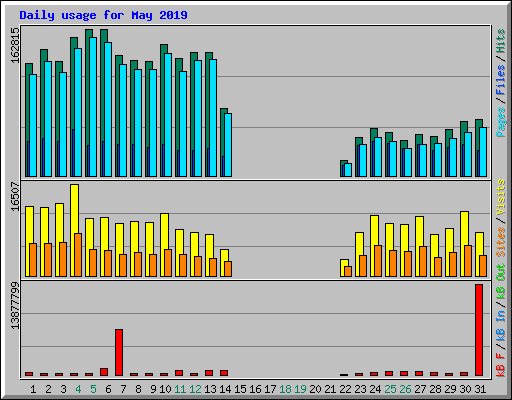Click the red kB bar for day 7

pyautogui.click(x=119, y=352)
